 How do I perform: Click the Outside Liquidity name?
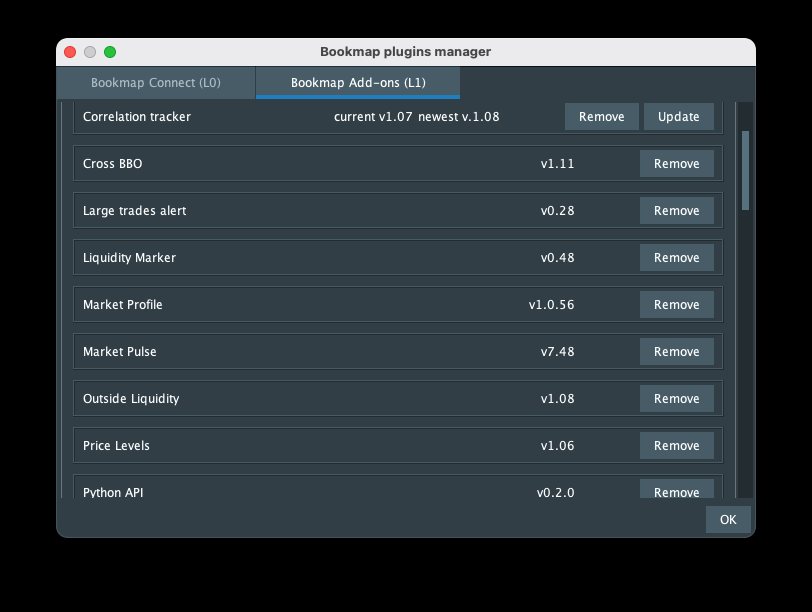[131, 399]
